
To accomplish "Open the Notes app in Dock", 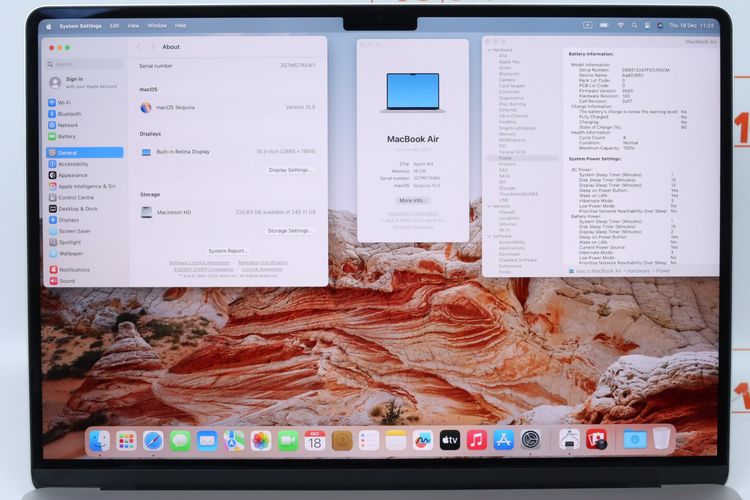I will [396, 440].
